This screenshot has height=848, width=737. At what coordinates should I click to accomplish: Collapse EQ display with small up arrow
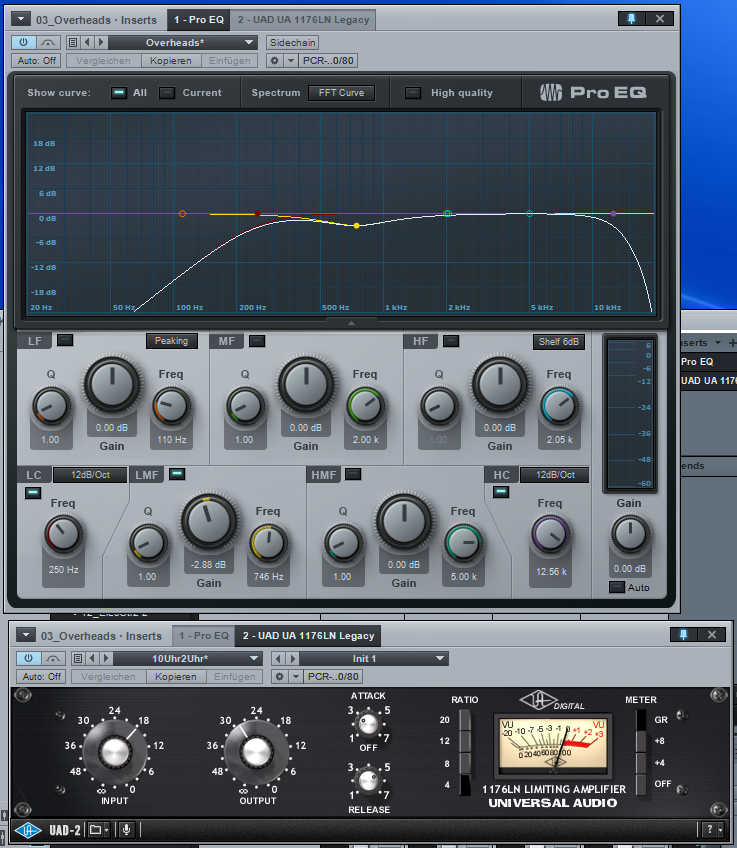(351, 323)
